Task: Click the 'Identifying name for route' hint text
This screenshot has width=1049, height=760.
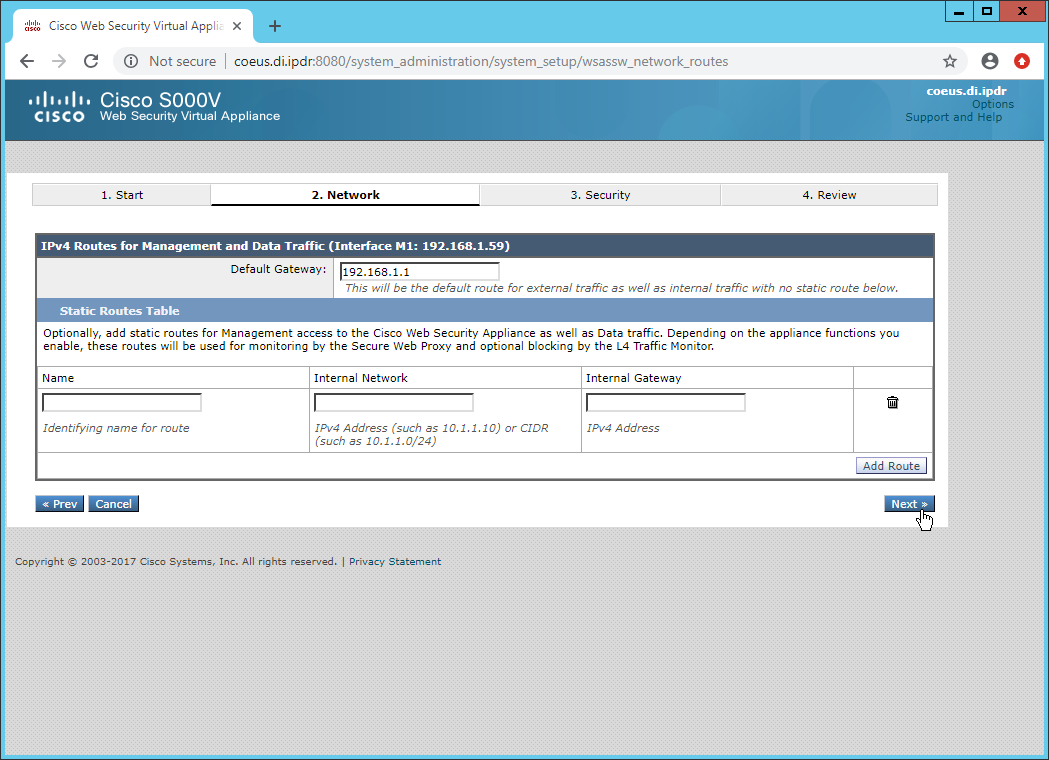Action: 116,428
